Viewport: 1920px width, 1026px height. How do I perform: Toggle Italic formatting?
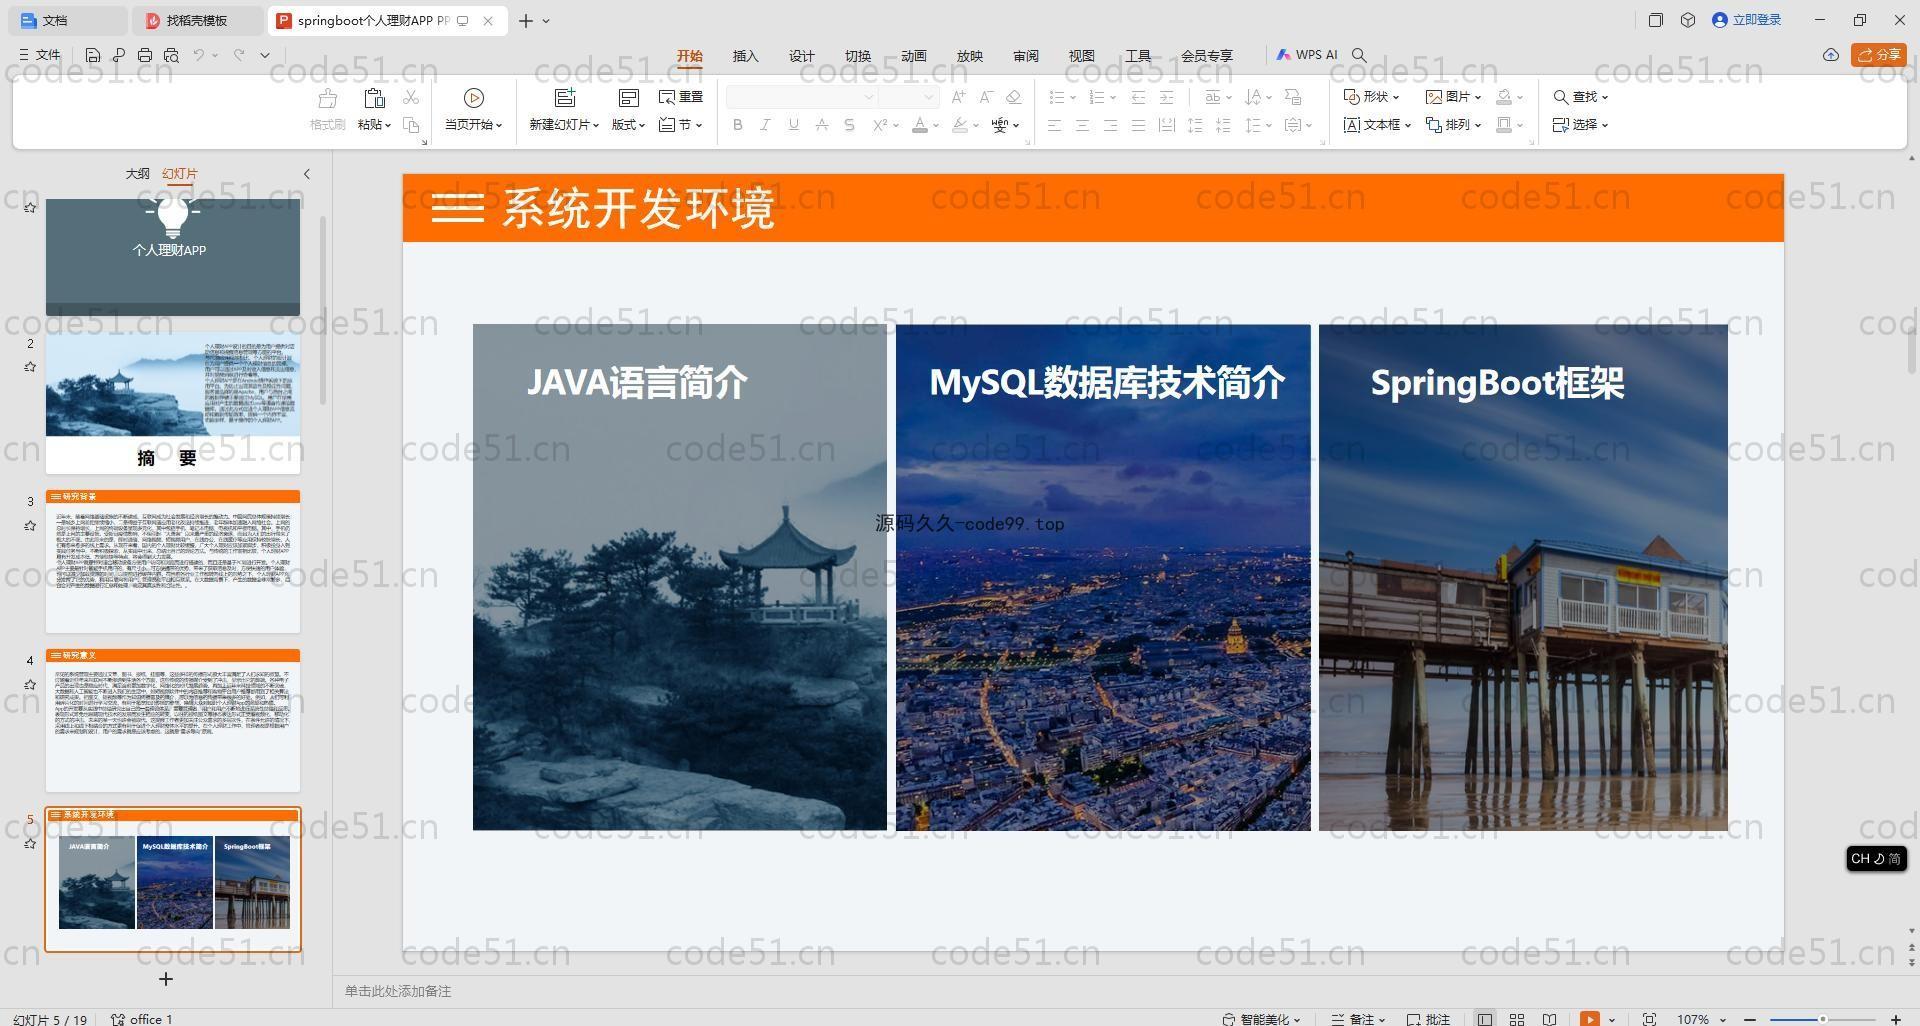click(766, 125)
